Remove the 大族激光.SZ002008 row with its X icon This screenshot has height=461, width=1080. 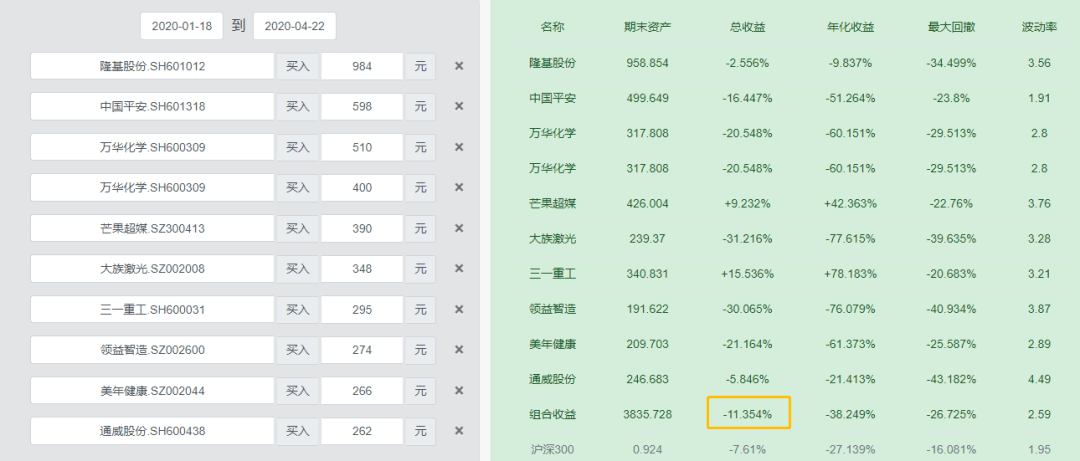[x=459, y=269]
